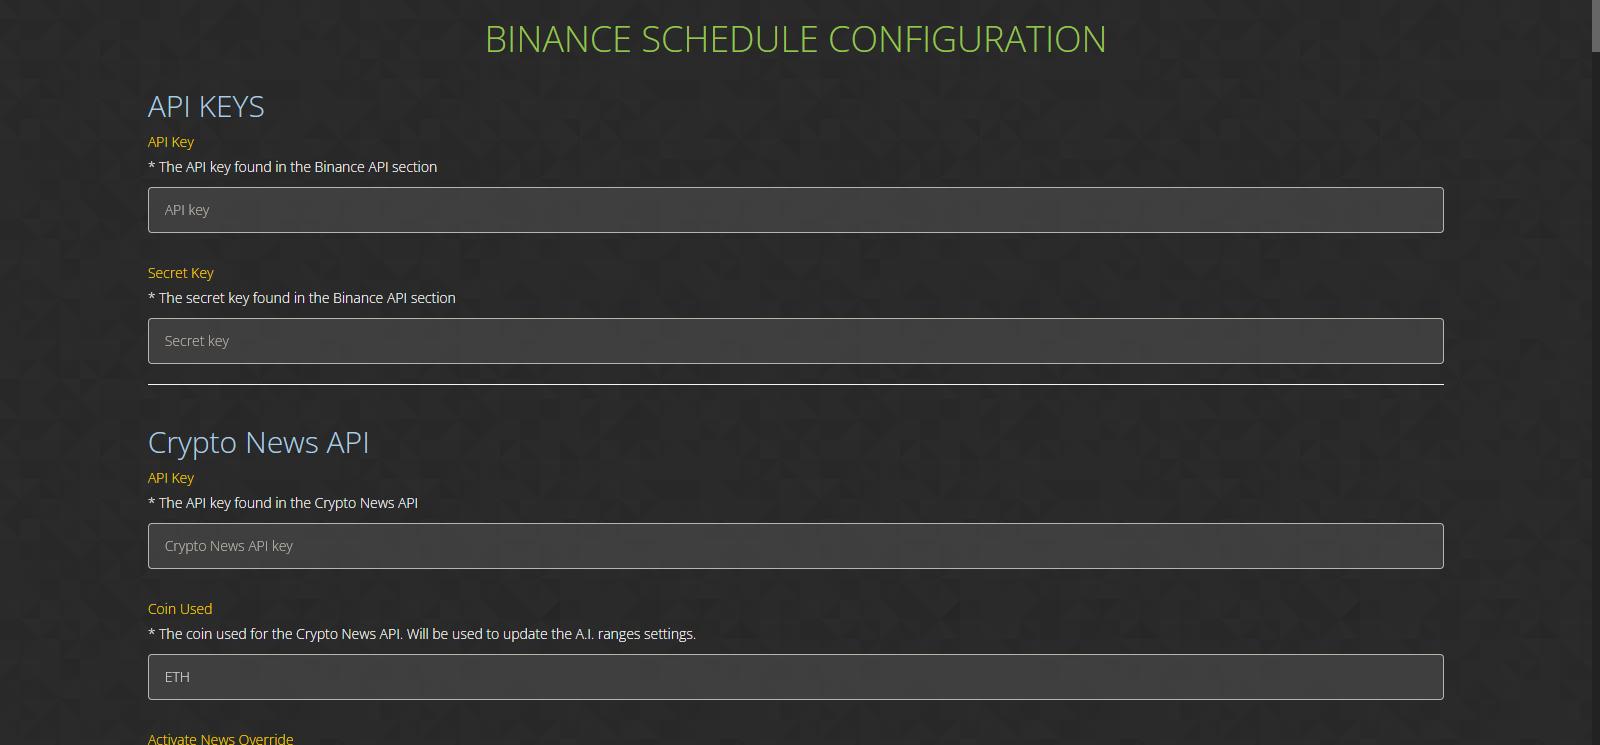This screenshot has height=745, width=1600.
Task: Click the Crypto News API key input
Action: click(795, 546)
